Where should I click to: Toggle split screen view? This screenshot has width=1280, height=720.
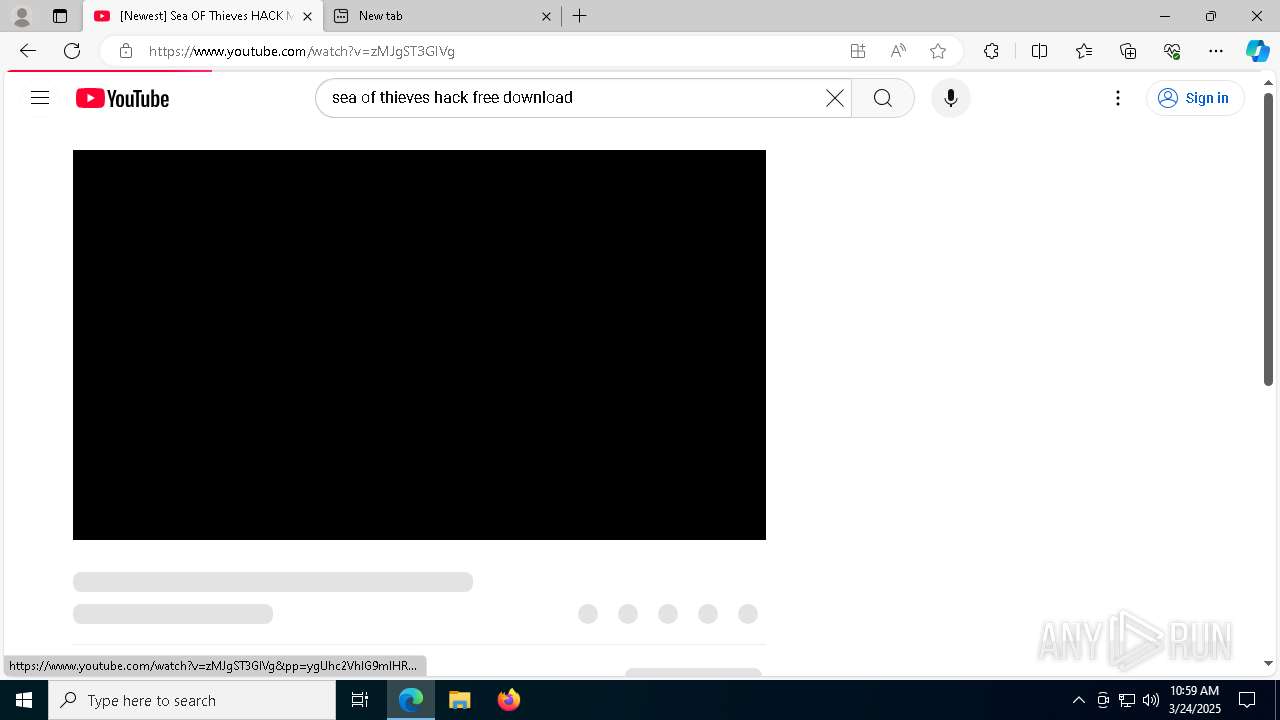(1039, 51)
